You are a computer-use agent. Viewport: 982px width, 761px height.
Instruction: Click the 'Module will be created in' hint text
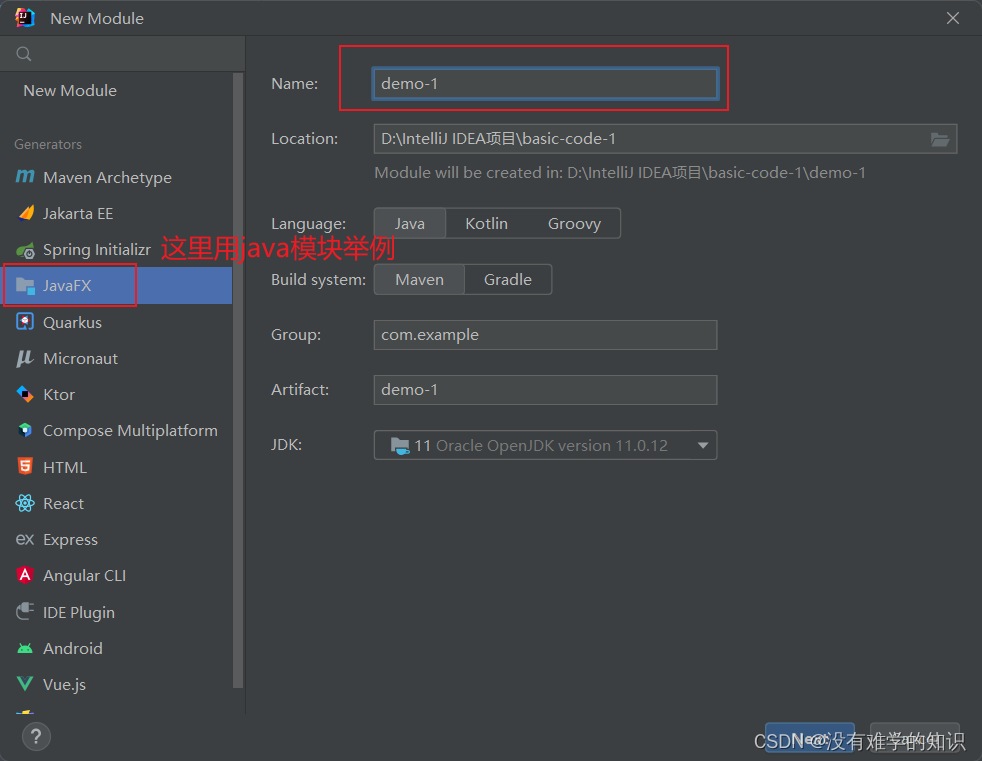(x=620, y=173)
